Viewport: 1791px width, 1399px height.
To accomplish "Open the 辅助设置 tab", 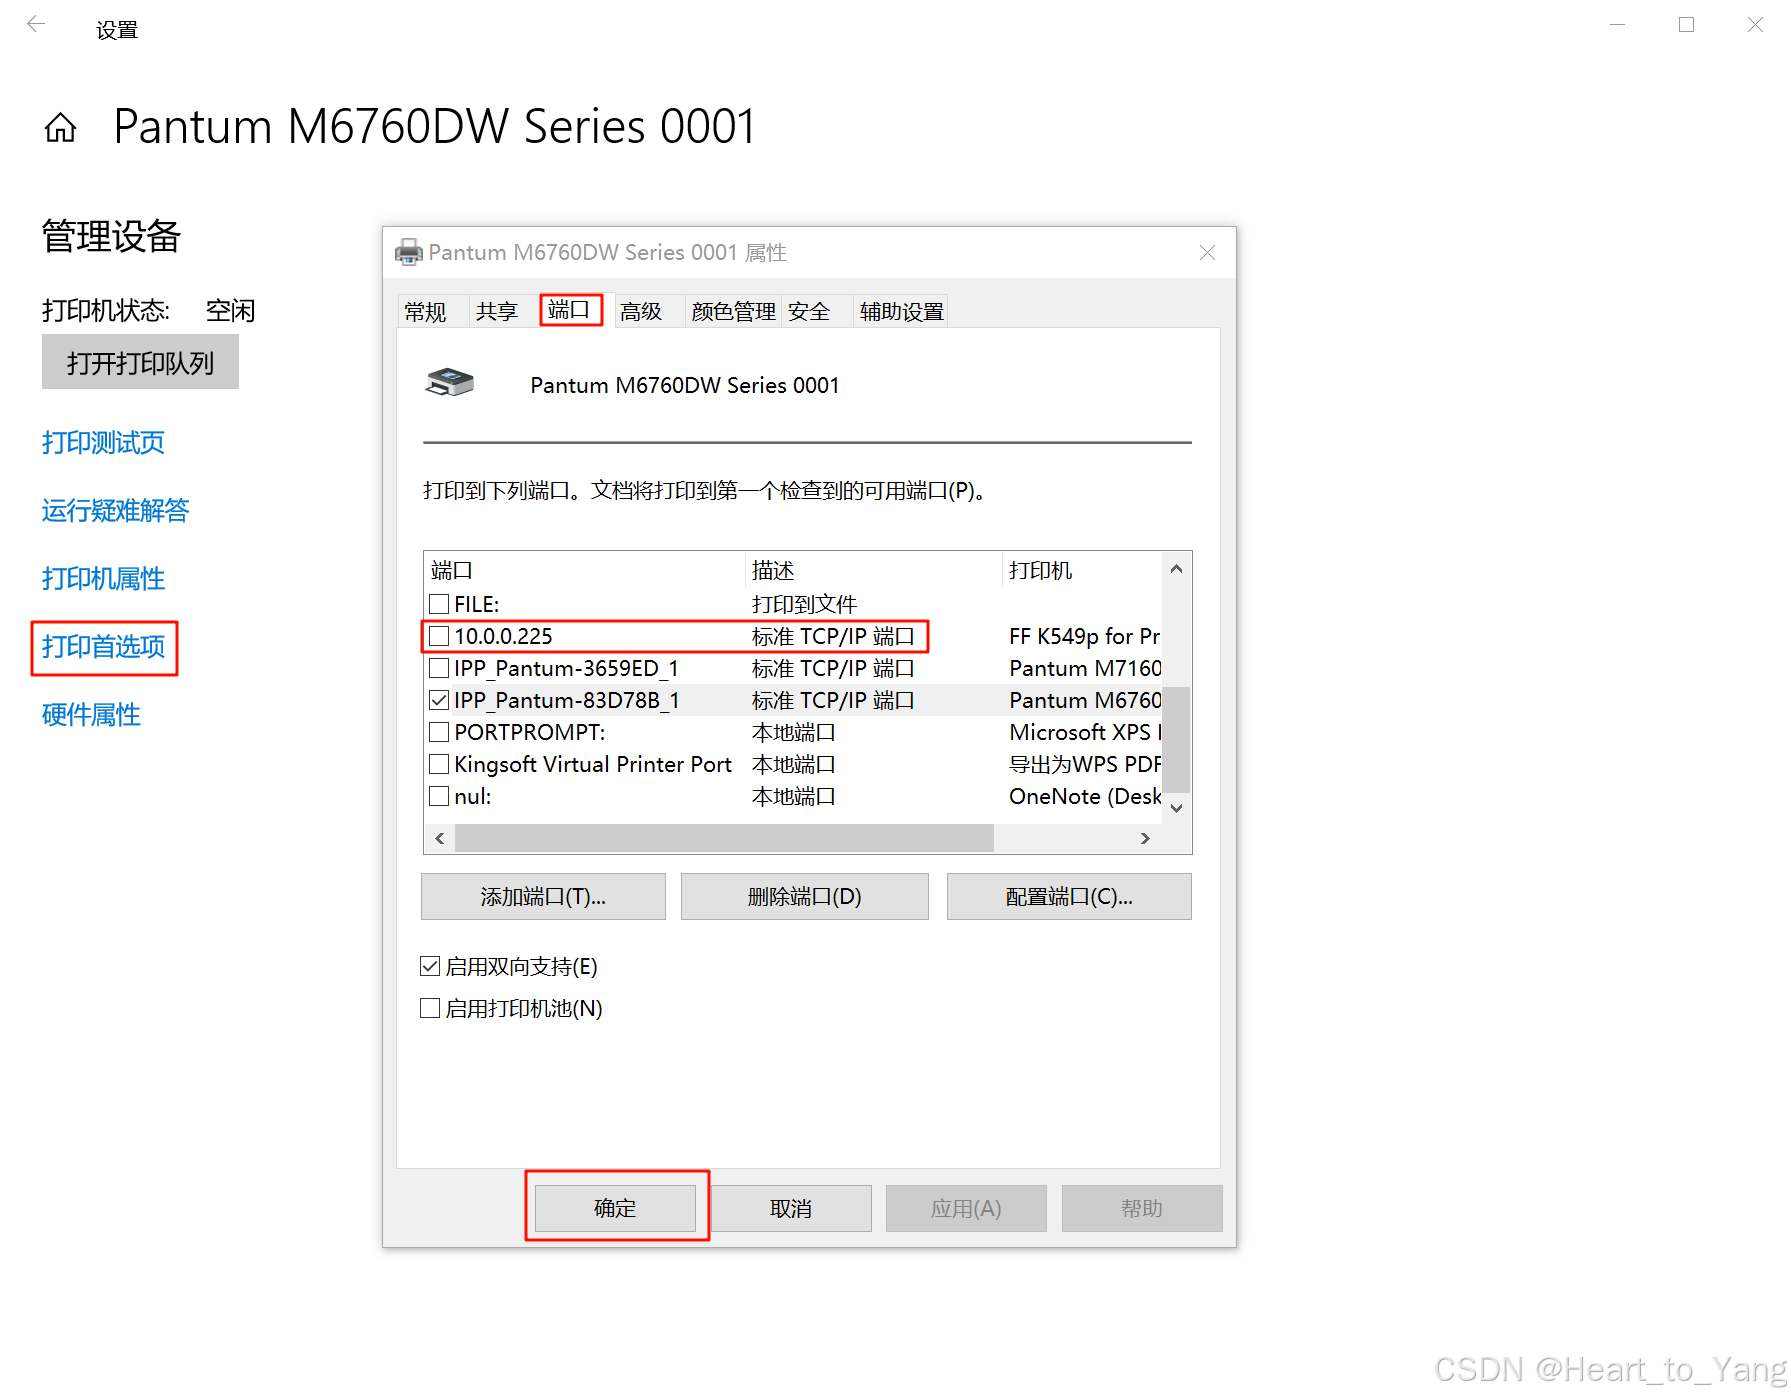I will coord(901,312).
